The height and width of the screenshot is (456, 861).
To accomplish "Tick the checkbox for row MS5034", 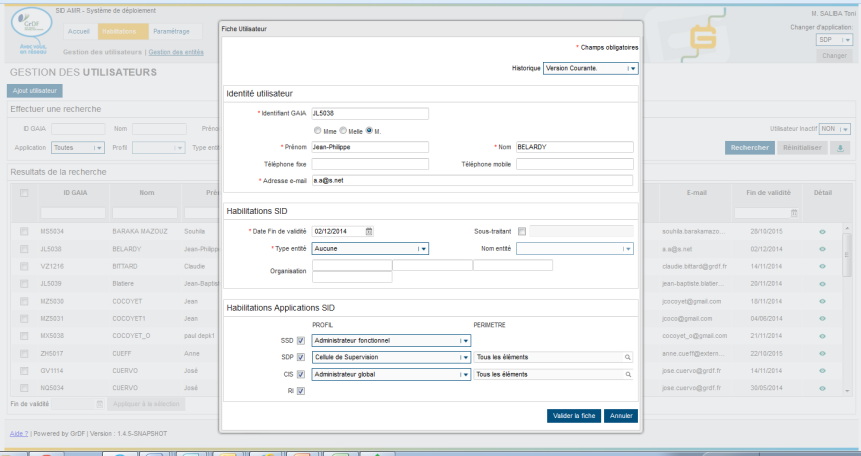I will coord(24,232).
